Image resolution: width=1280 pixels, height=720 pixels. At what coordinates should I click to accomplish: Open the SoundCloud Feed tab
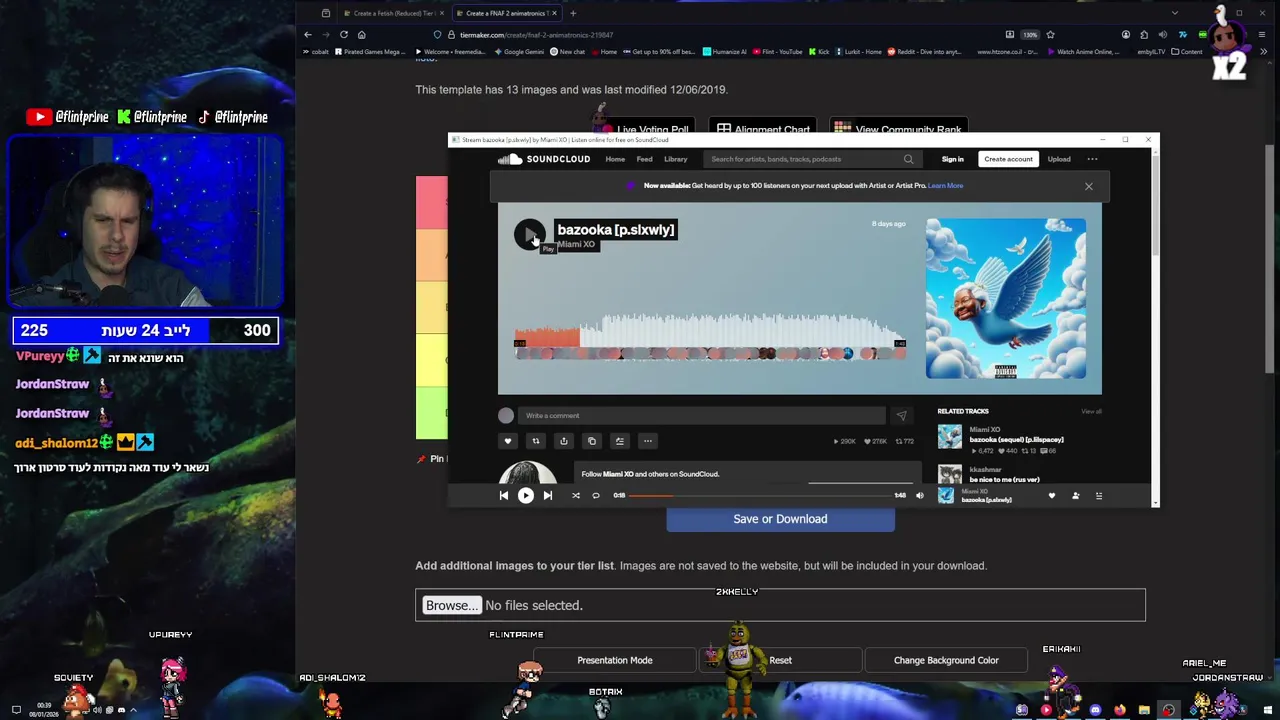tap(645, 159)
